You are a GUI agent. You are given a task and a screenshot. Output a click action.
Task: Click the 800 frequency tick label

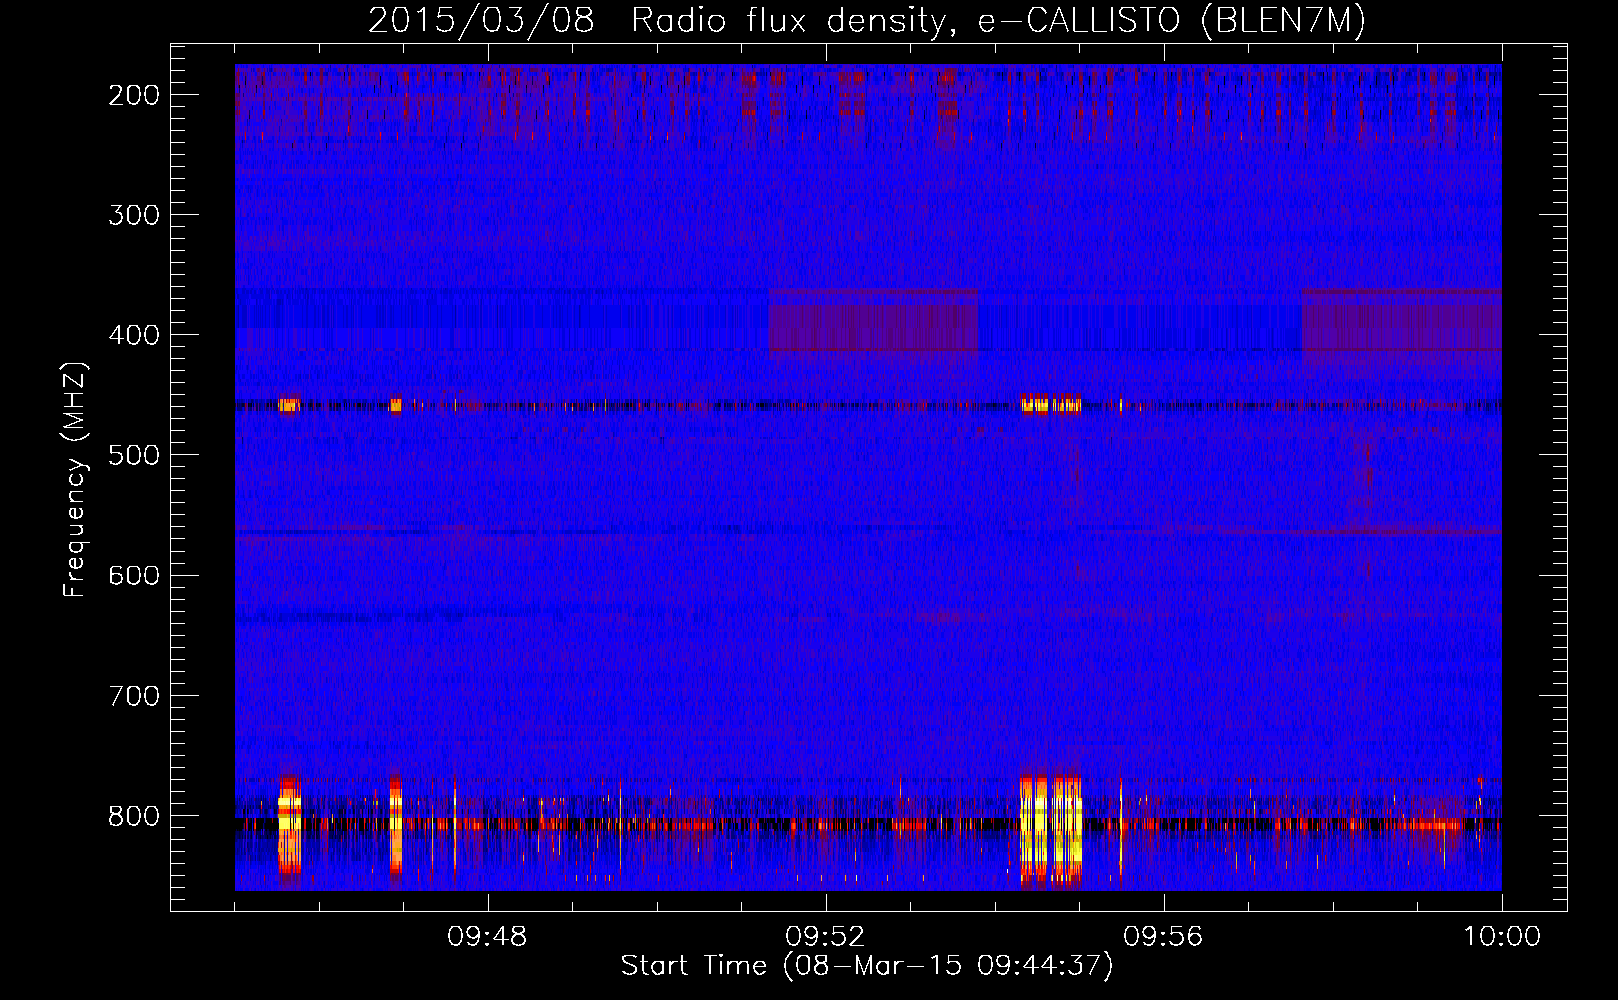point(134,816)
